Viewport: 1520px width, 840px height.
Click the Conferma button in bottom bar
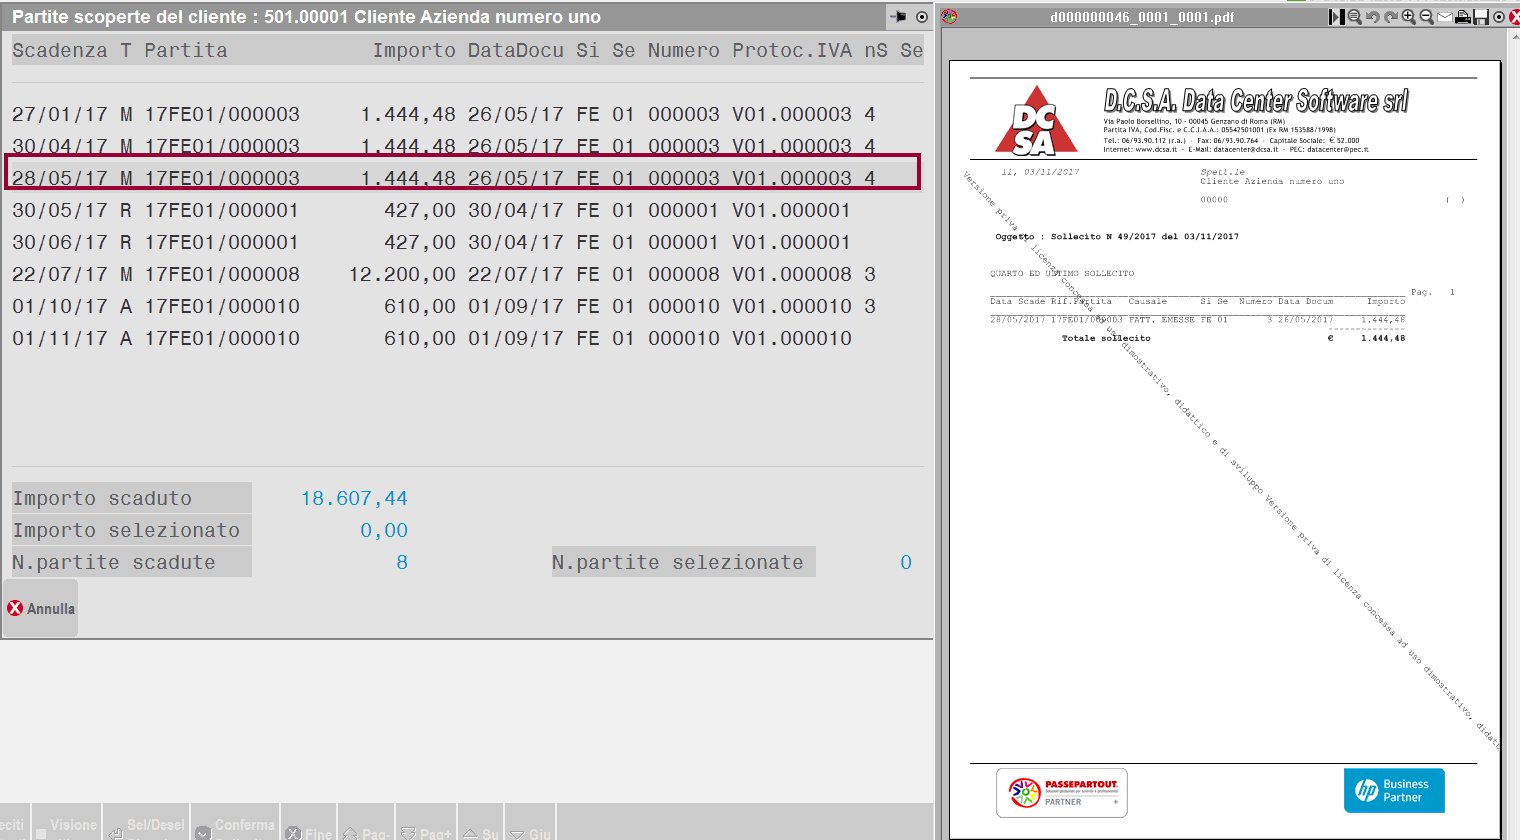click(x=235, y=826)
